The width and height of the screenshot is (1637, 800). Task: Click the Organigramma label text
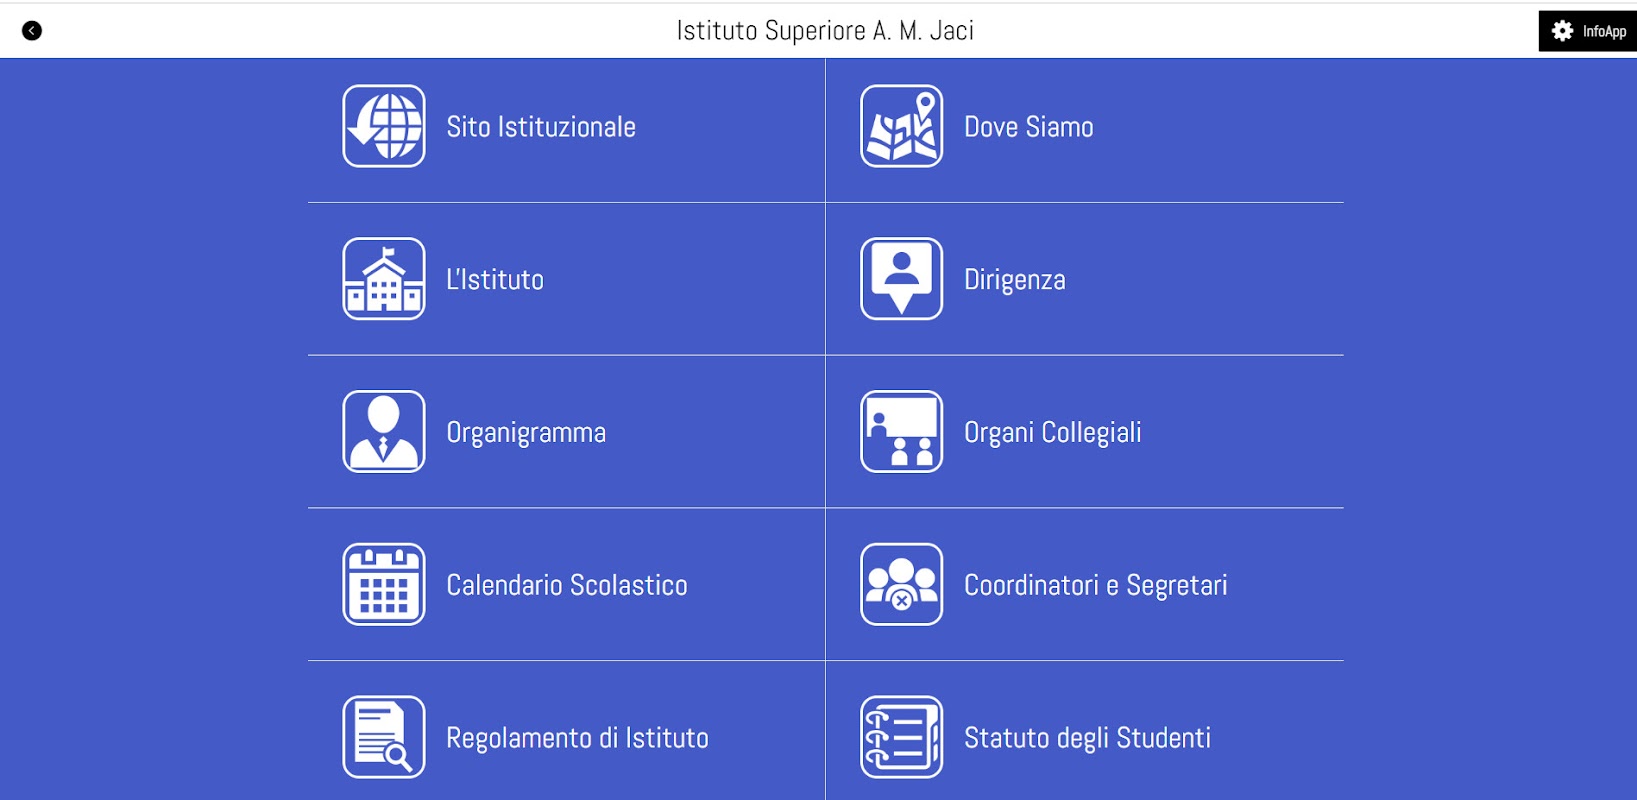pyautogui.click(x=526, y=433)
